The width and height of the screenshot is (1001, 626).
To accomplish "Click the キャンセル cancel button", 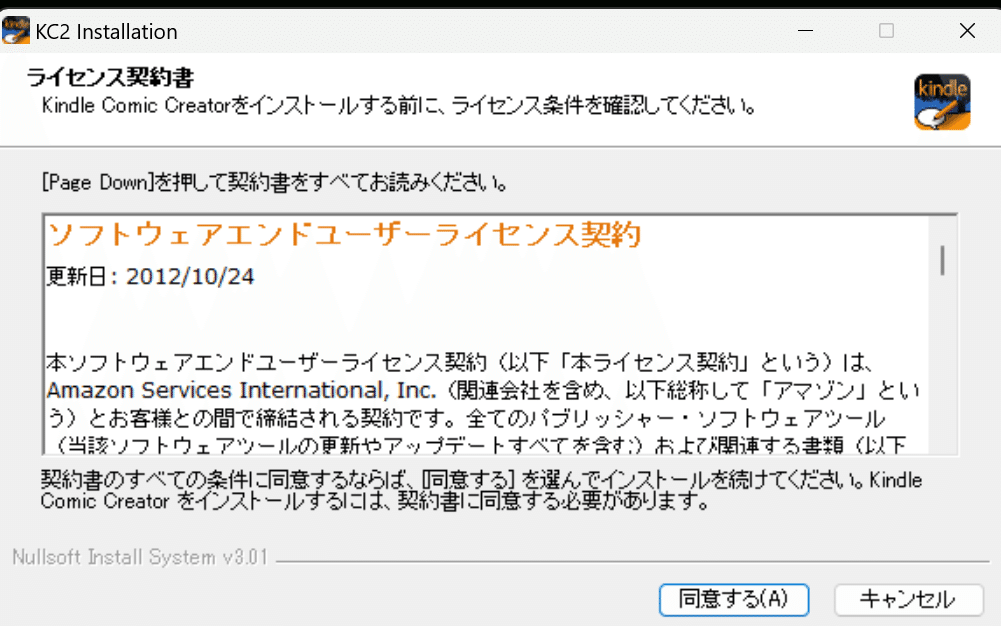I will (x=908, y=599).
